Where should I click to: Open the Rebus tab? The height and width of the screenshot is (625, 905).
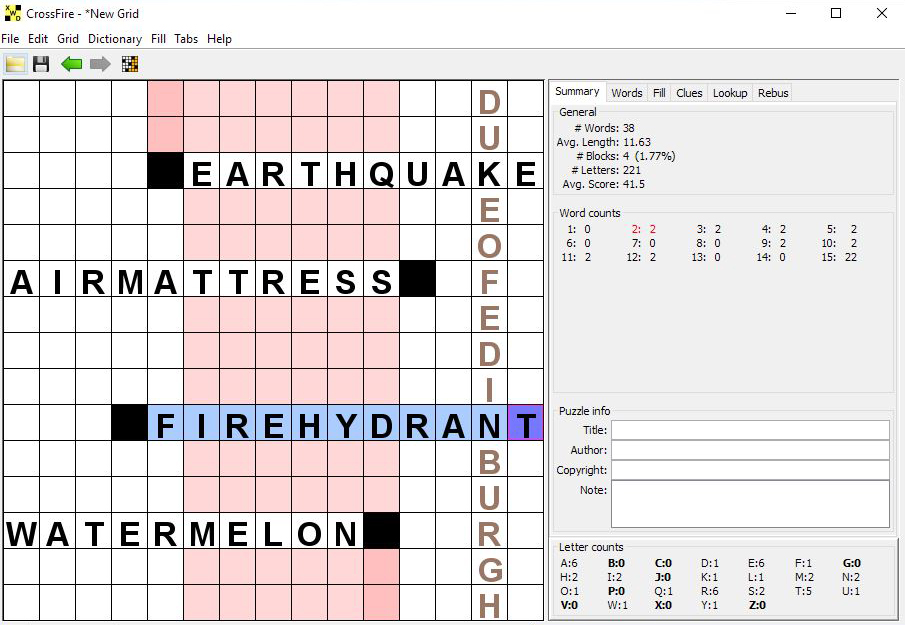tap(773, 93)
